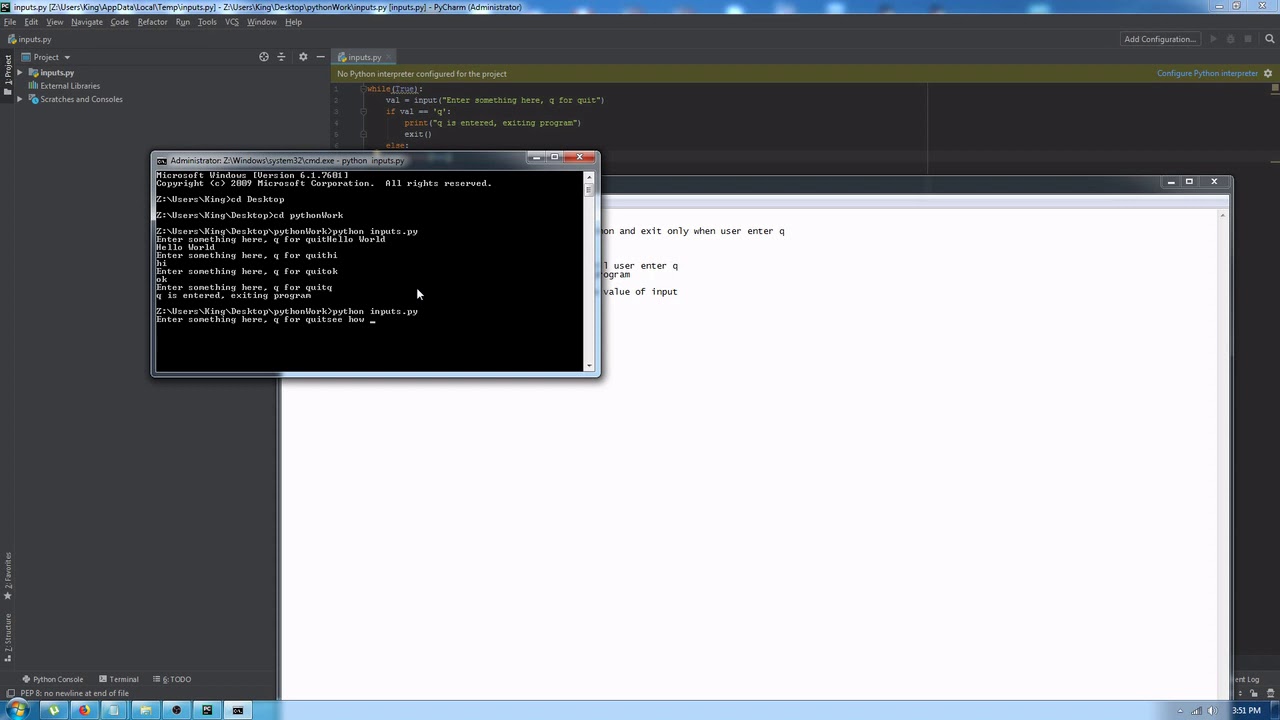Screen dimensions: 1280x720
Task: Hide the Project panel with the minus icon
Action: click(x=320, y=57)
